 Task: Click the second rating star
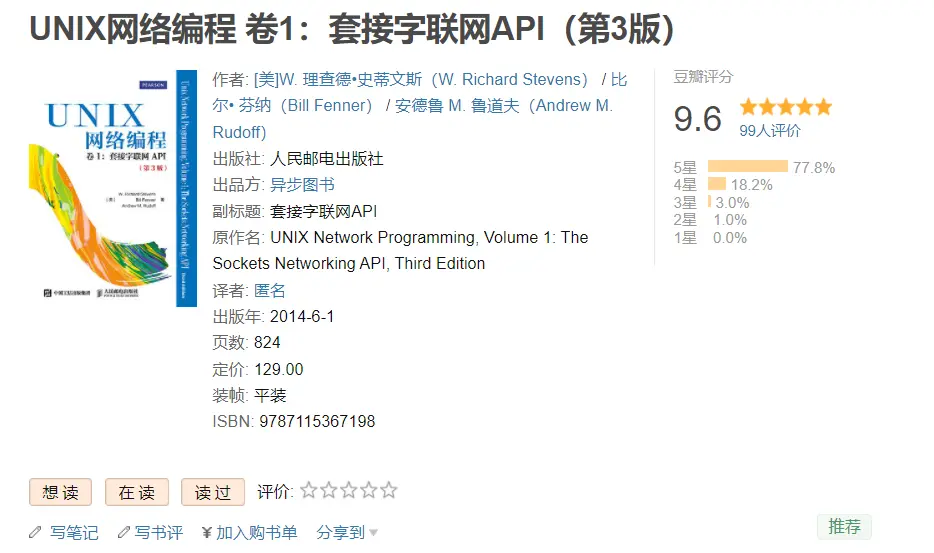329,491
